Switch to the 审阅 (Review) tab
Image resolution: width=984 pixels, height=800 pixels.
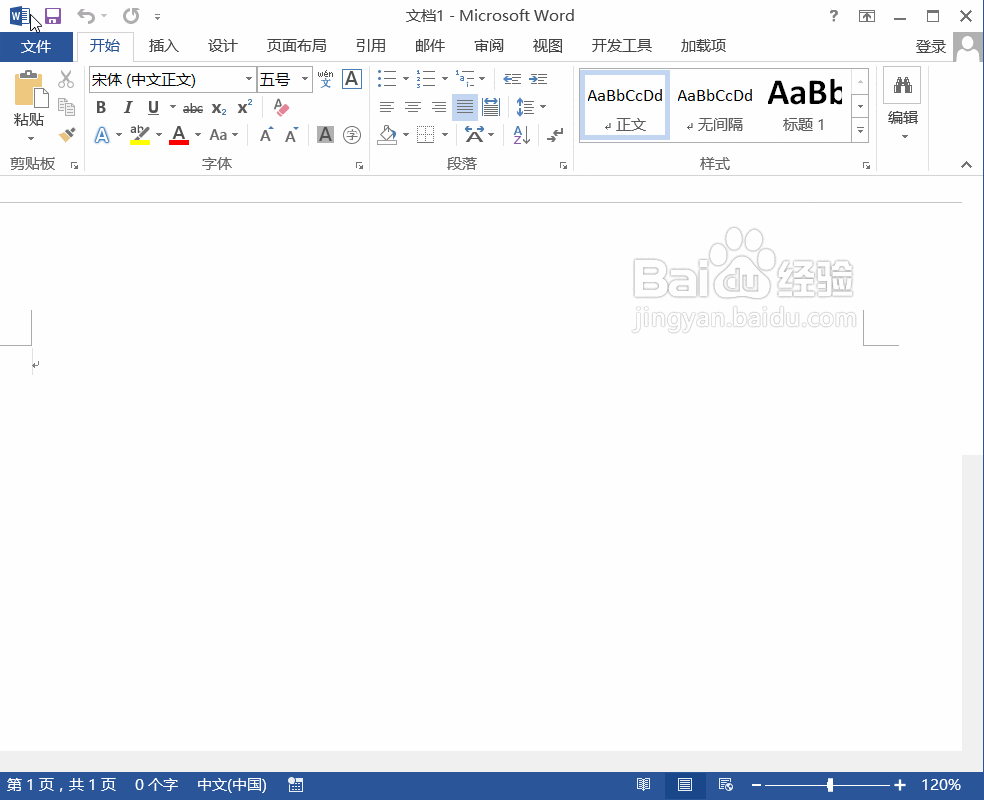pos(488,46)
